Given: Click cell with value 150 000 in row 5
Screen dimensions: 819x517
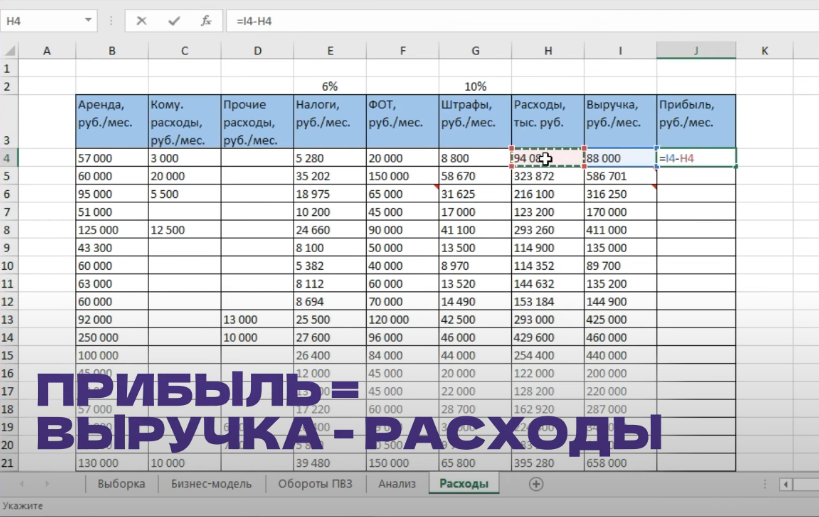Looking at the screenshot, I should pyautogui.click(x=403, y=176).
